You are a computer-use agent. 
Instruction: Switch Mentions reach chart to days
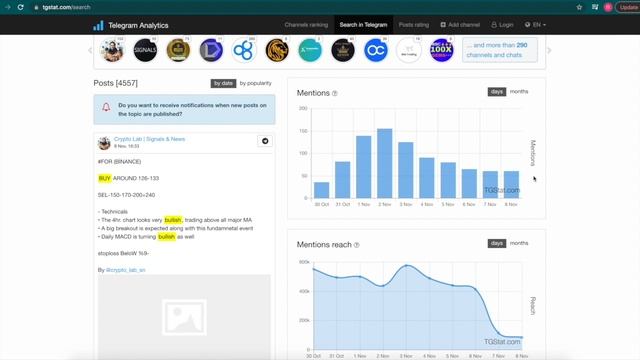tap(497, 243)
